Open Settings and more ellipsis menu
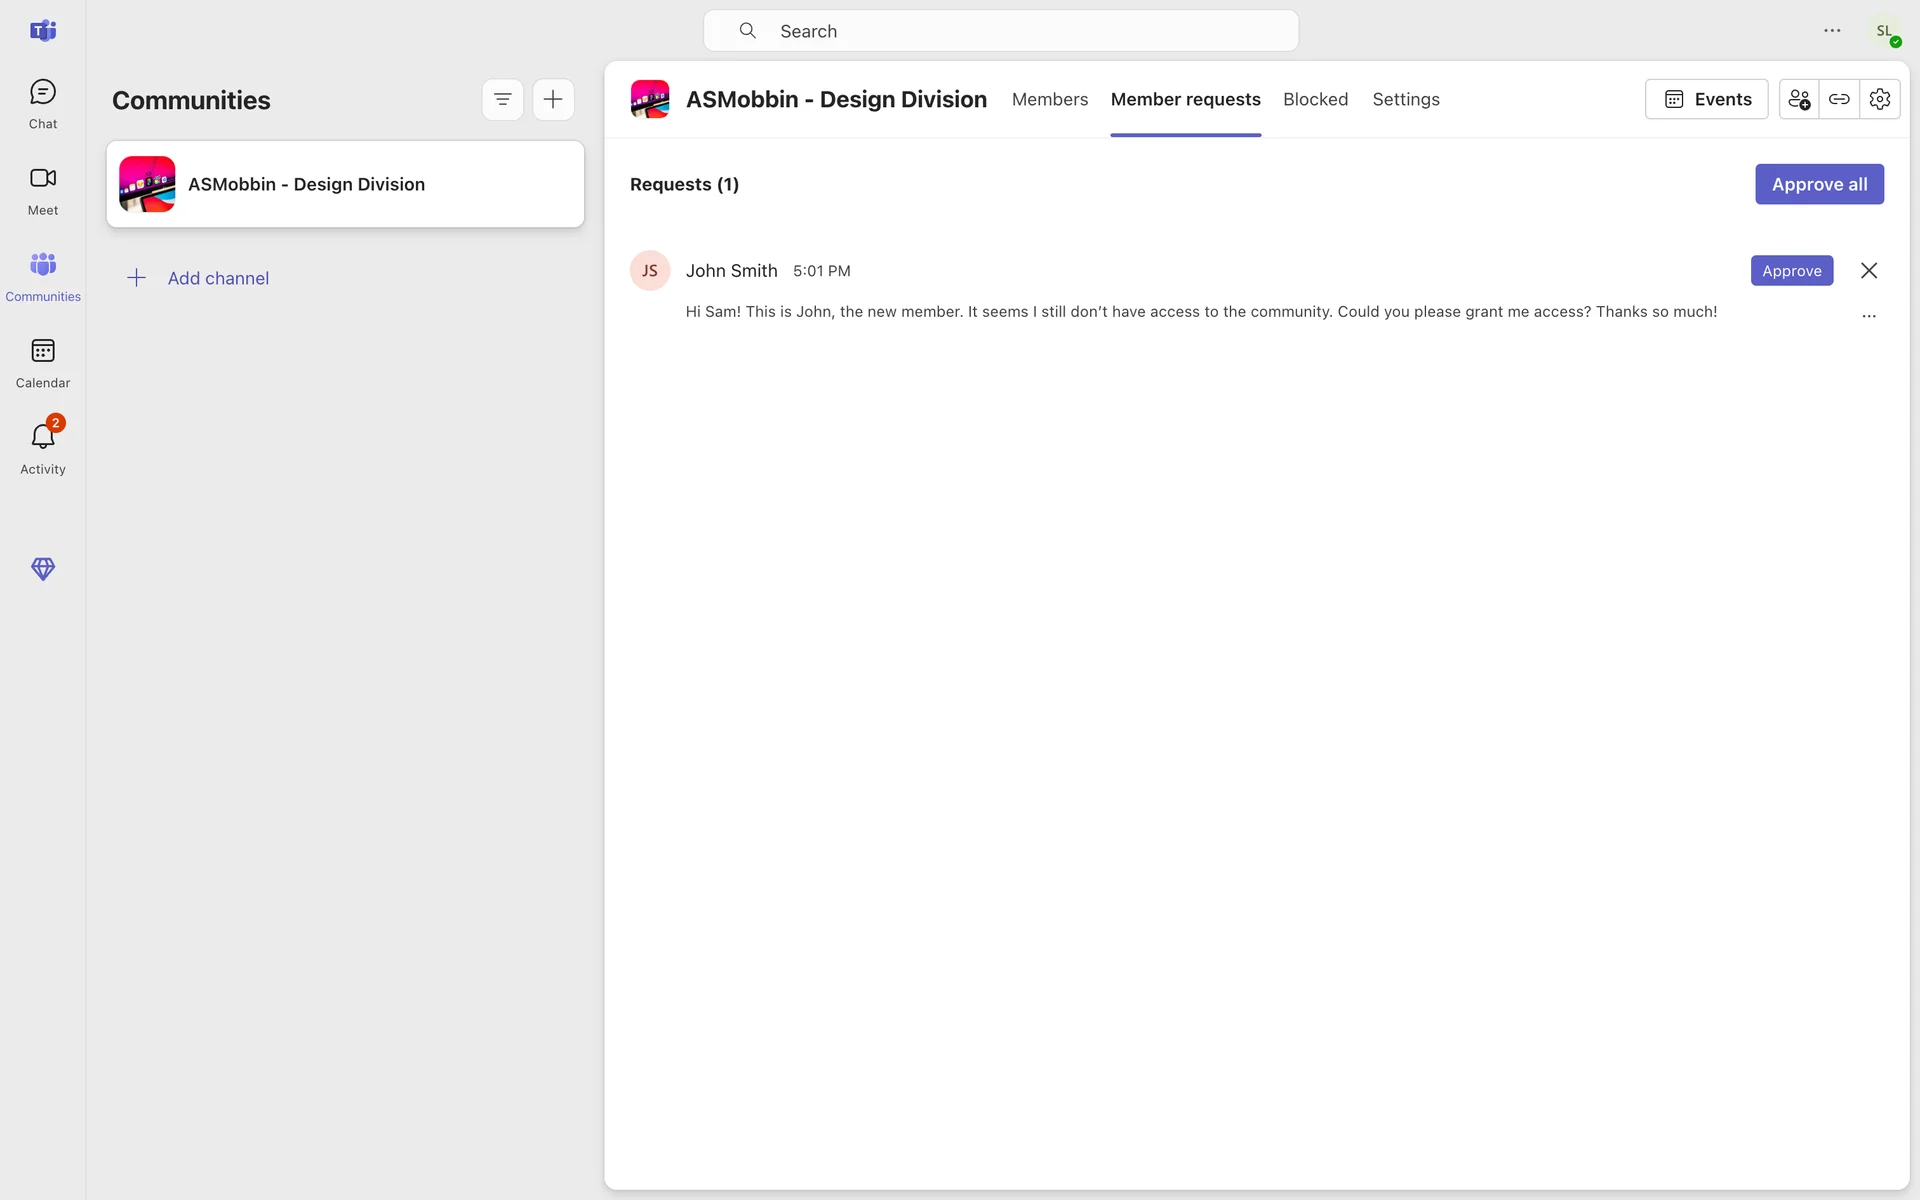The image size is (1920, 1200). pyautogui.click(x=1832, y=31)
